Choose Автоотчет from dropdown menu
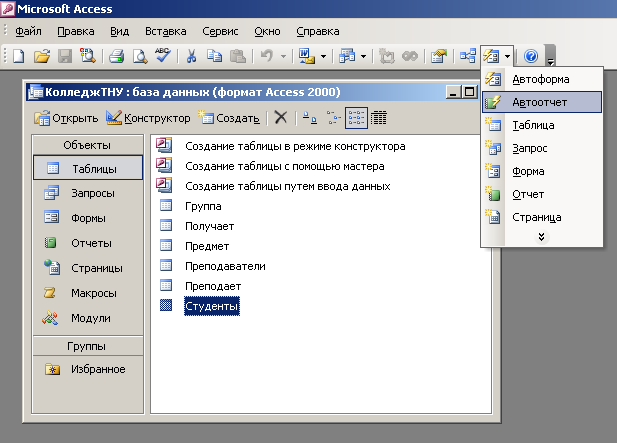The image size is (617, 443). click(x=542, y=102)
